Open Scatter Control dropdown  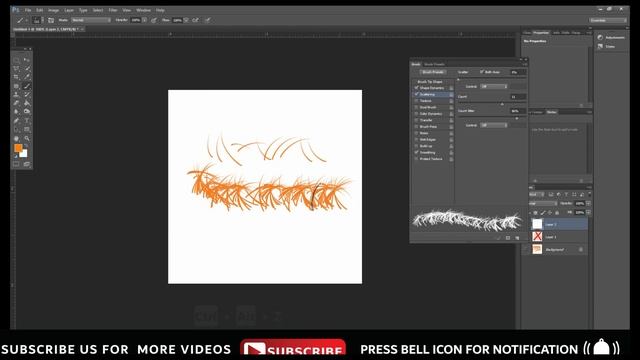(493, 87)
